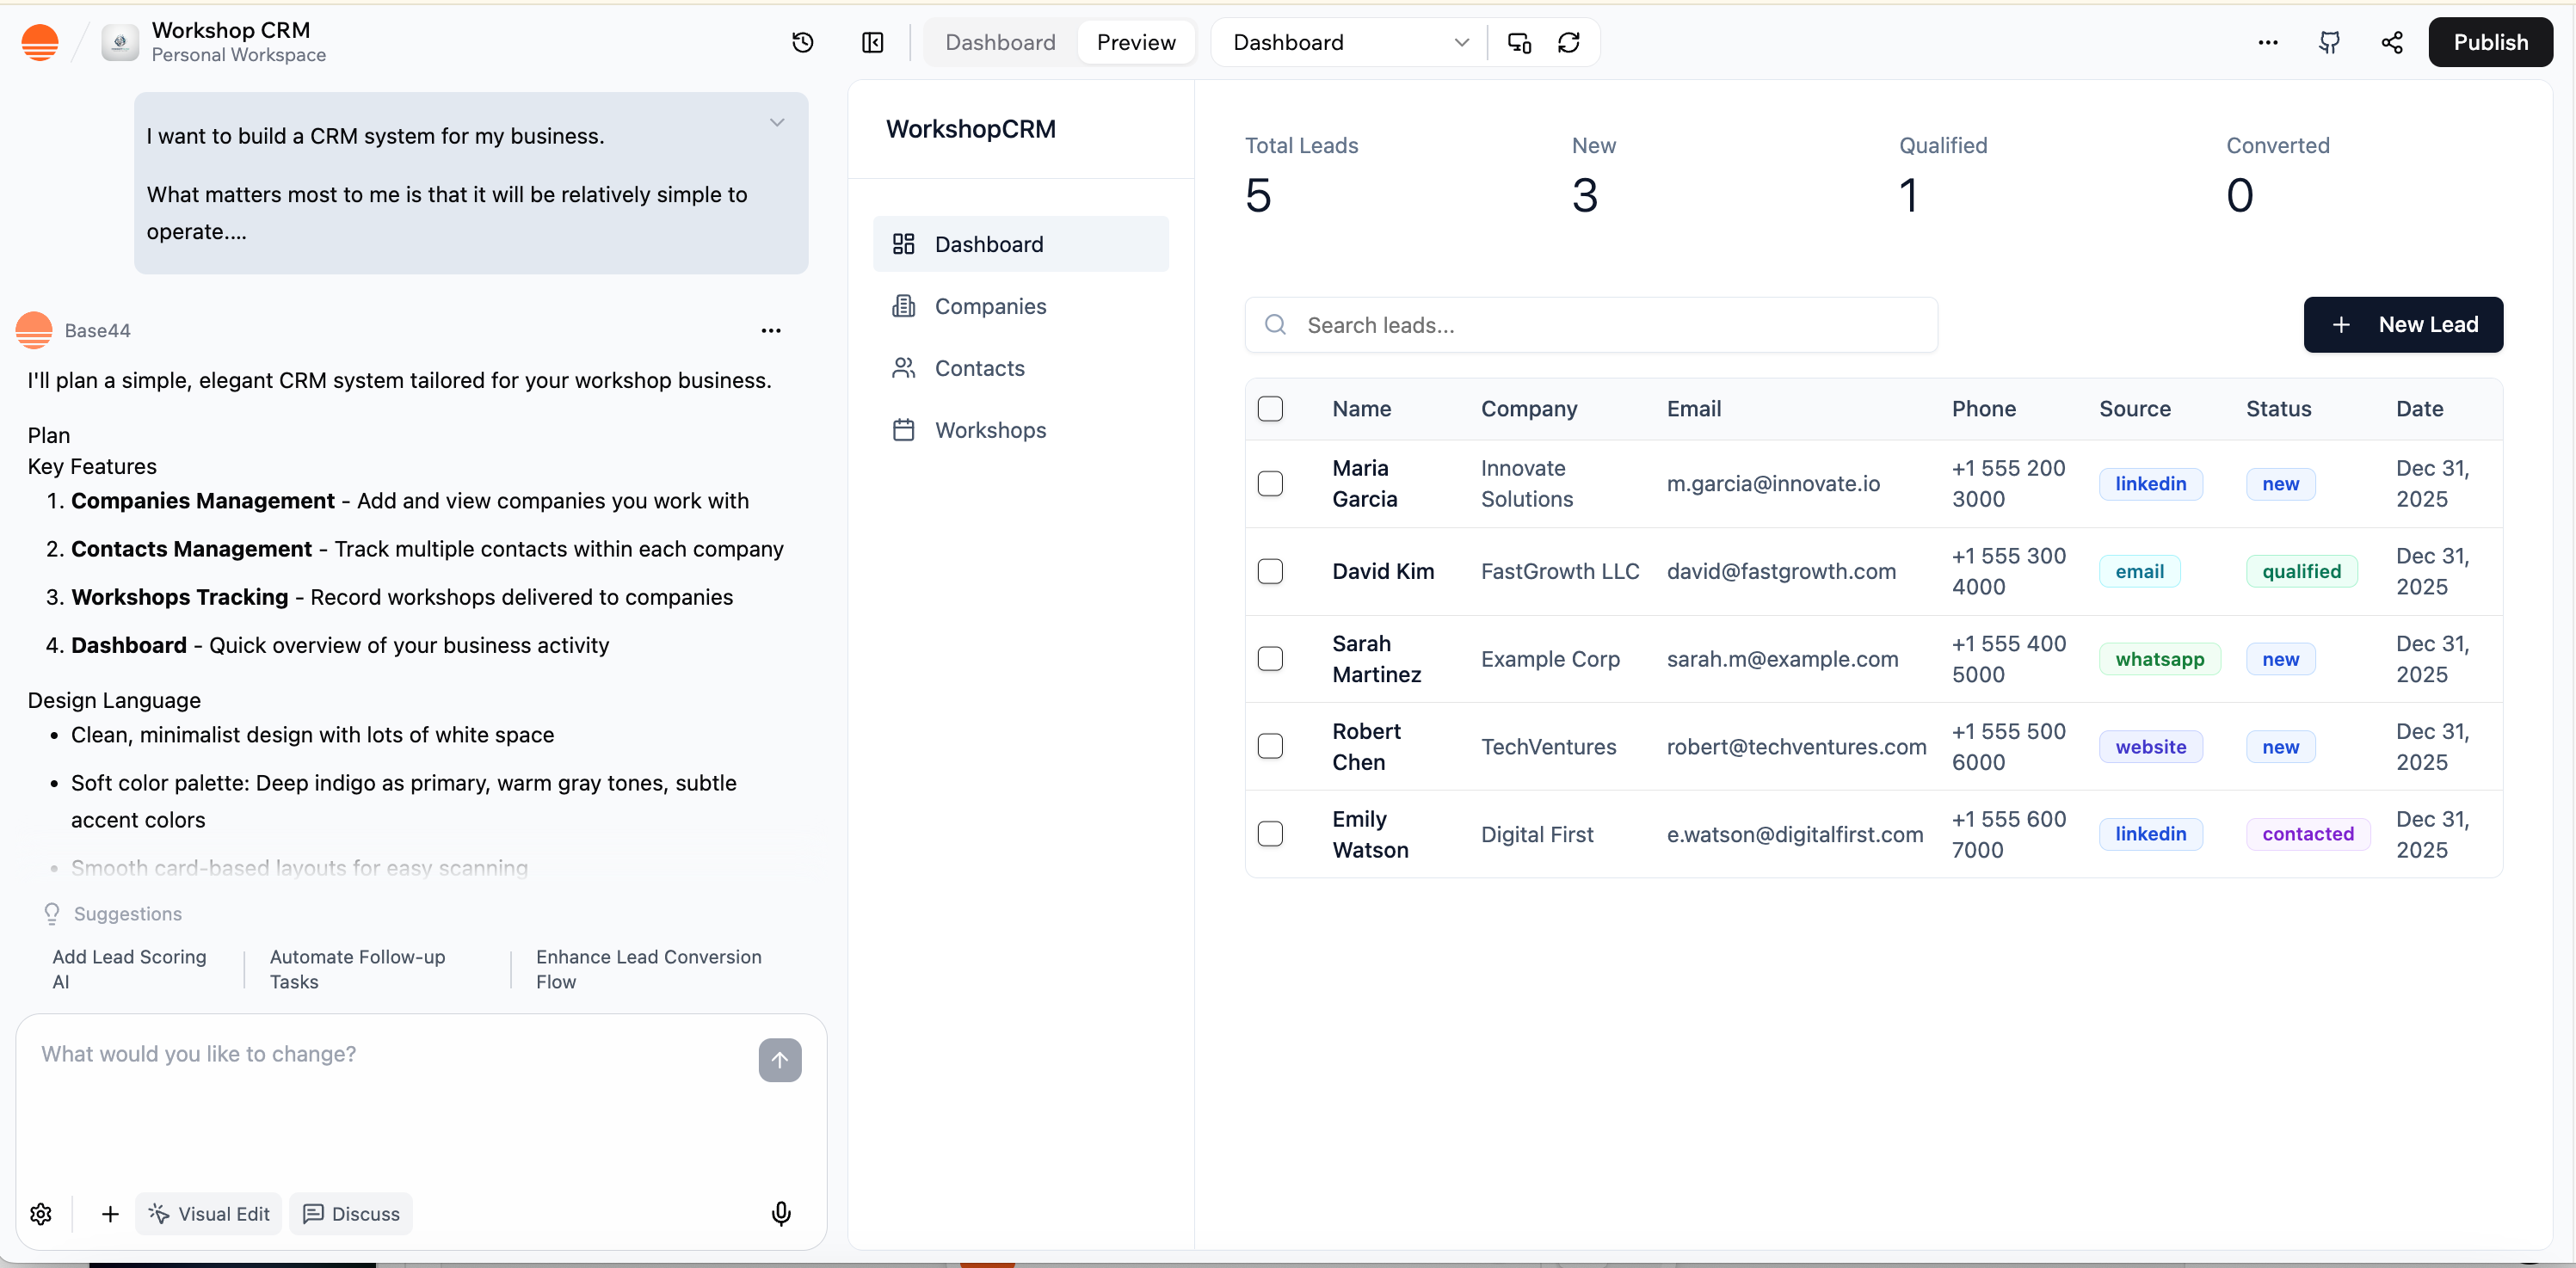Open chat settings gear icon
Viewport: 2576px width, 1268px height.
click(x=41, y=1213)
